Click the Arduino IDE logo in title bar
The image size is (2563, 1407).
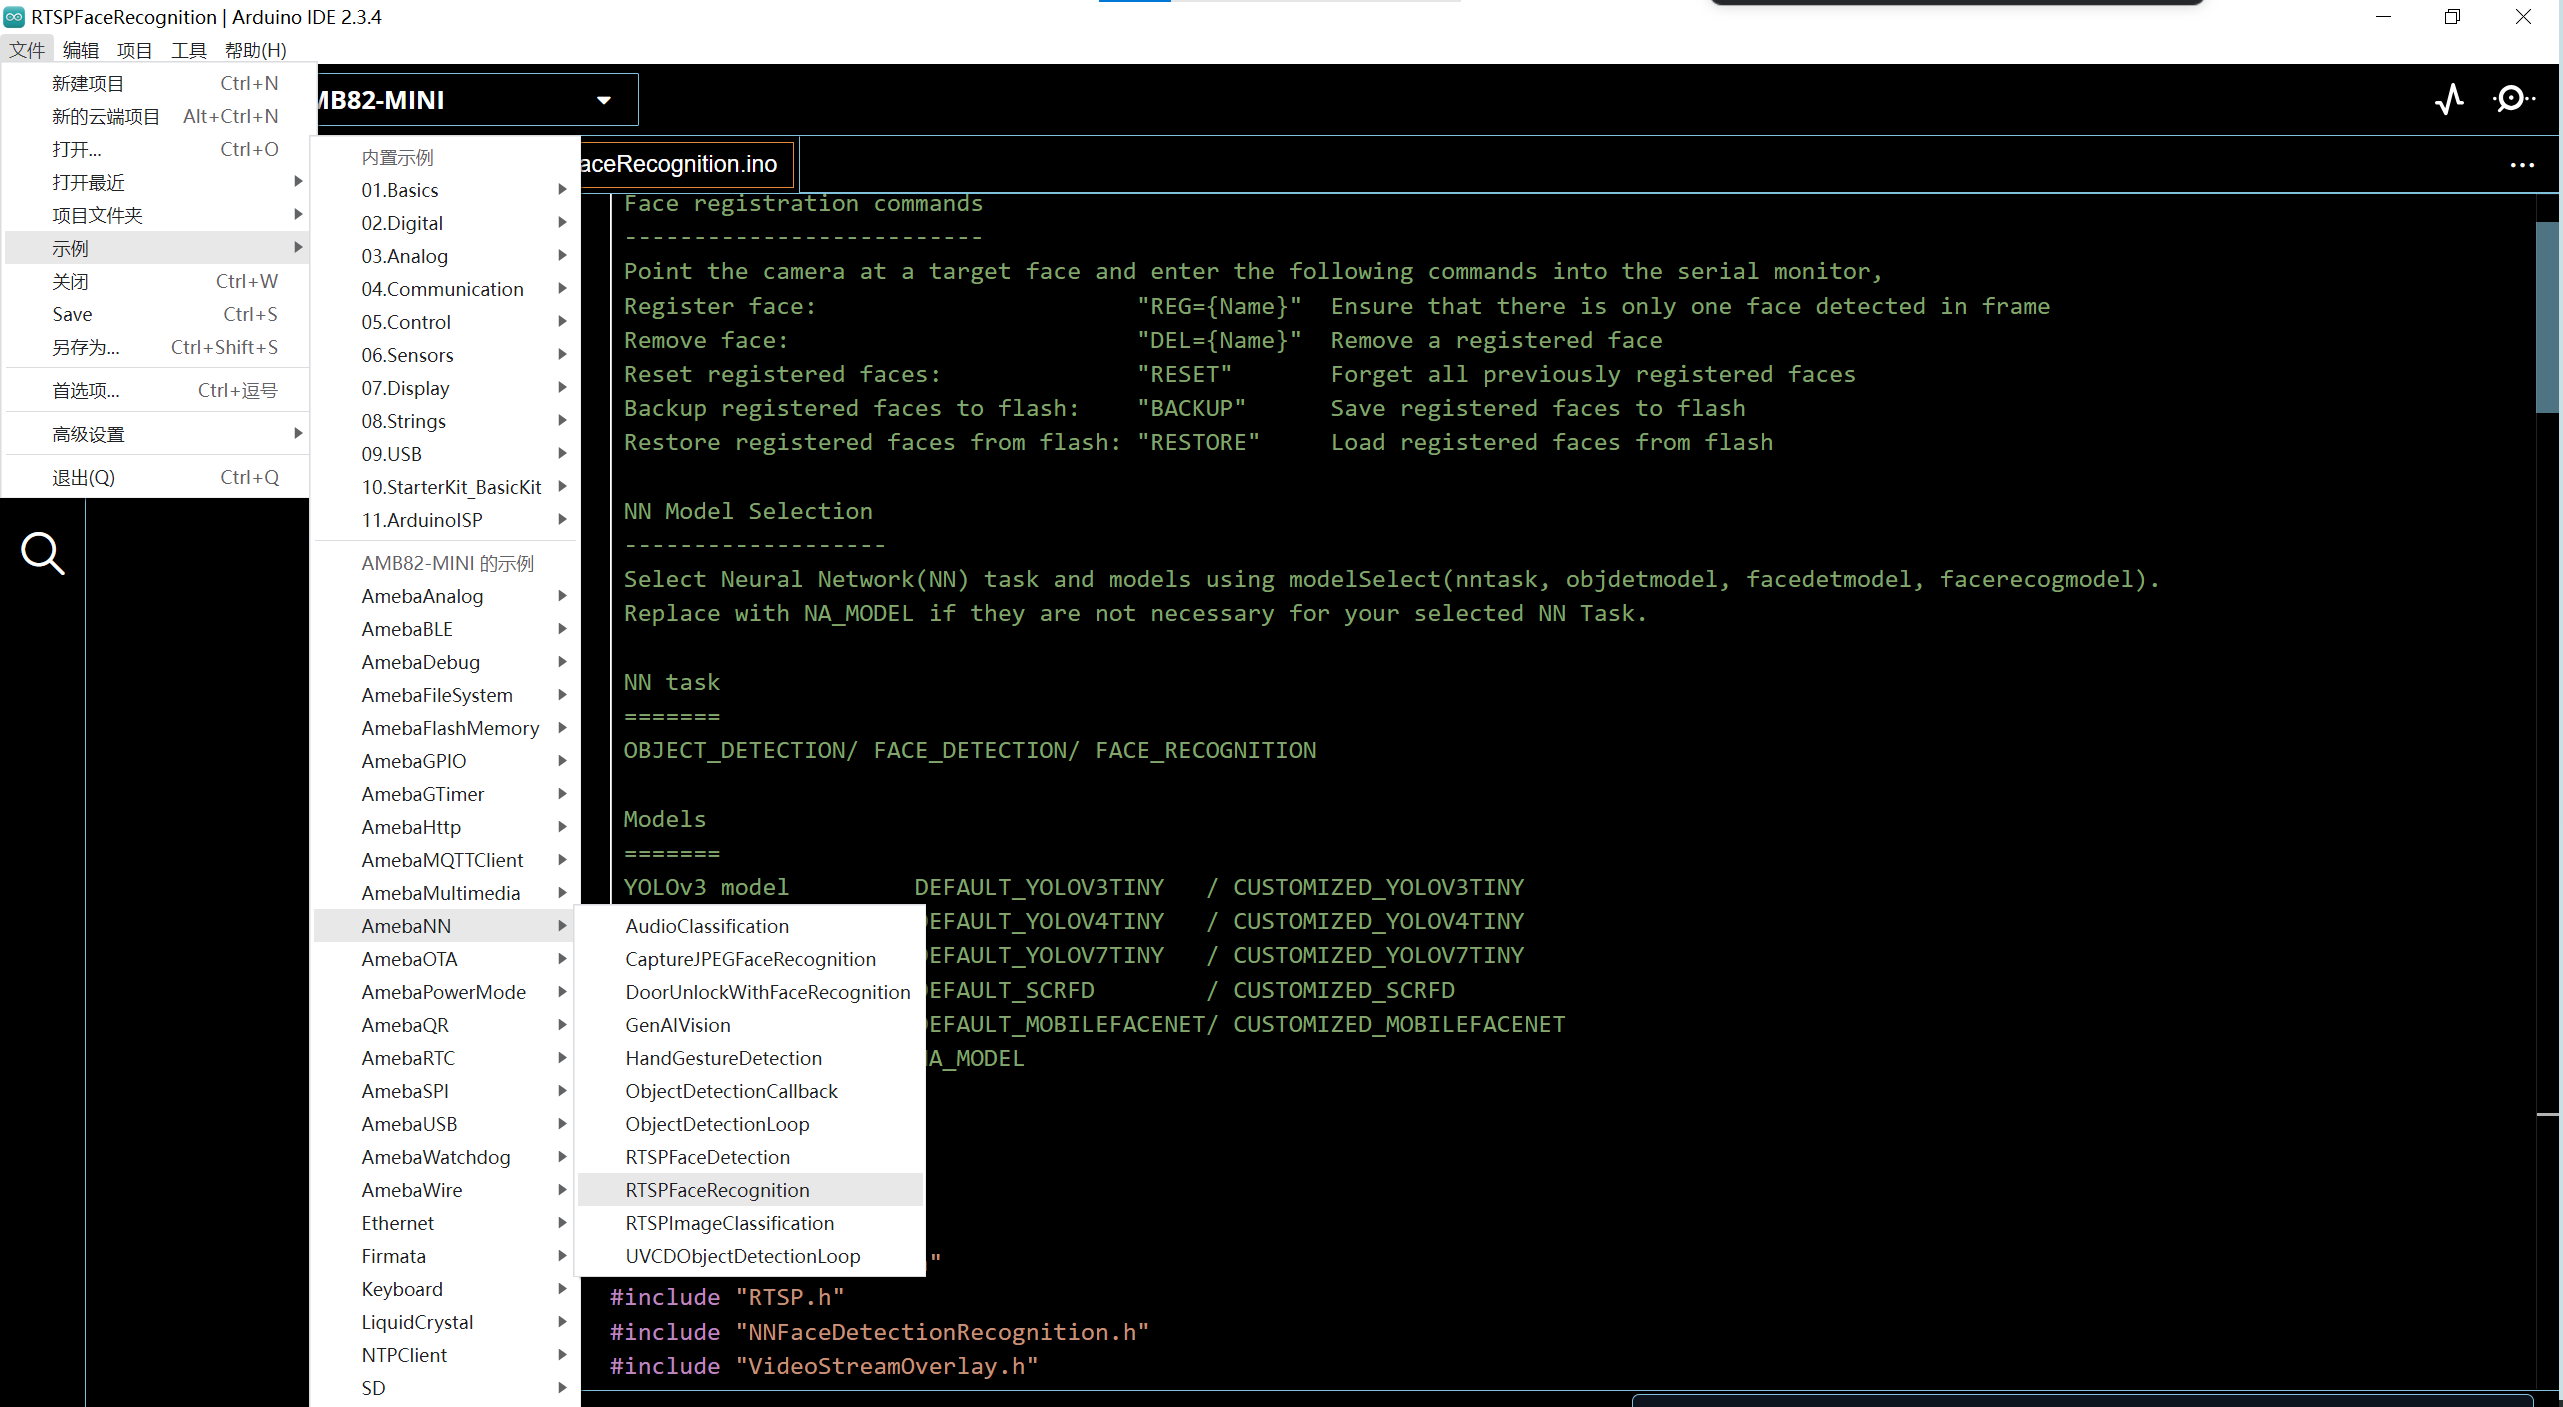[x=14, y=16]
